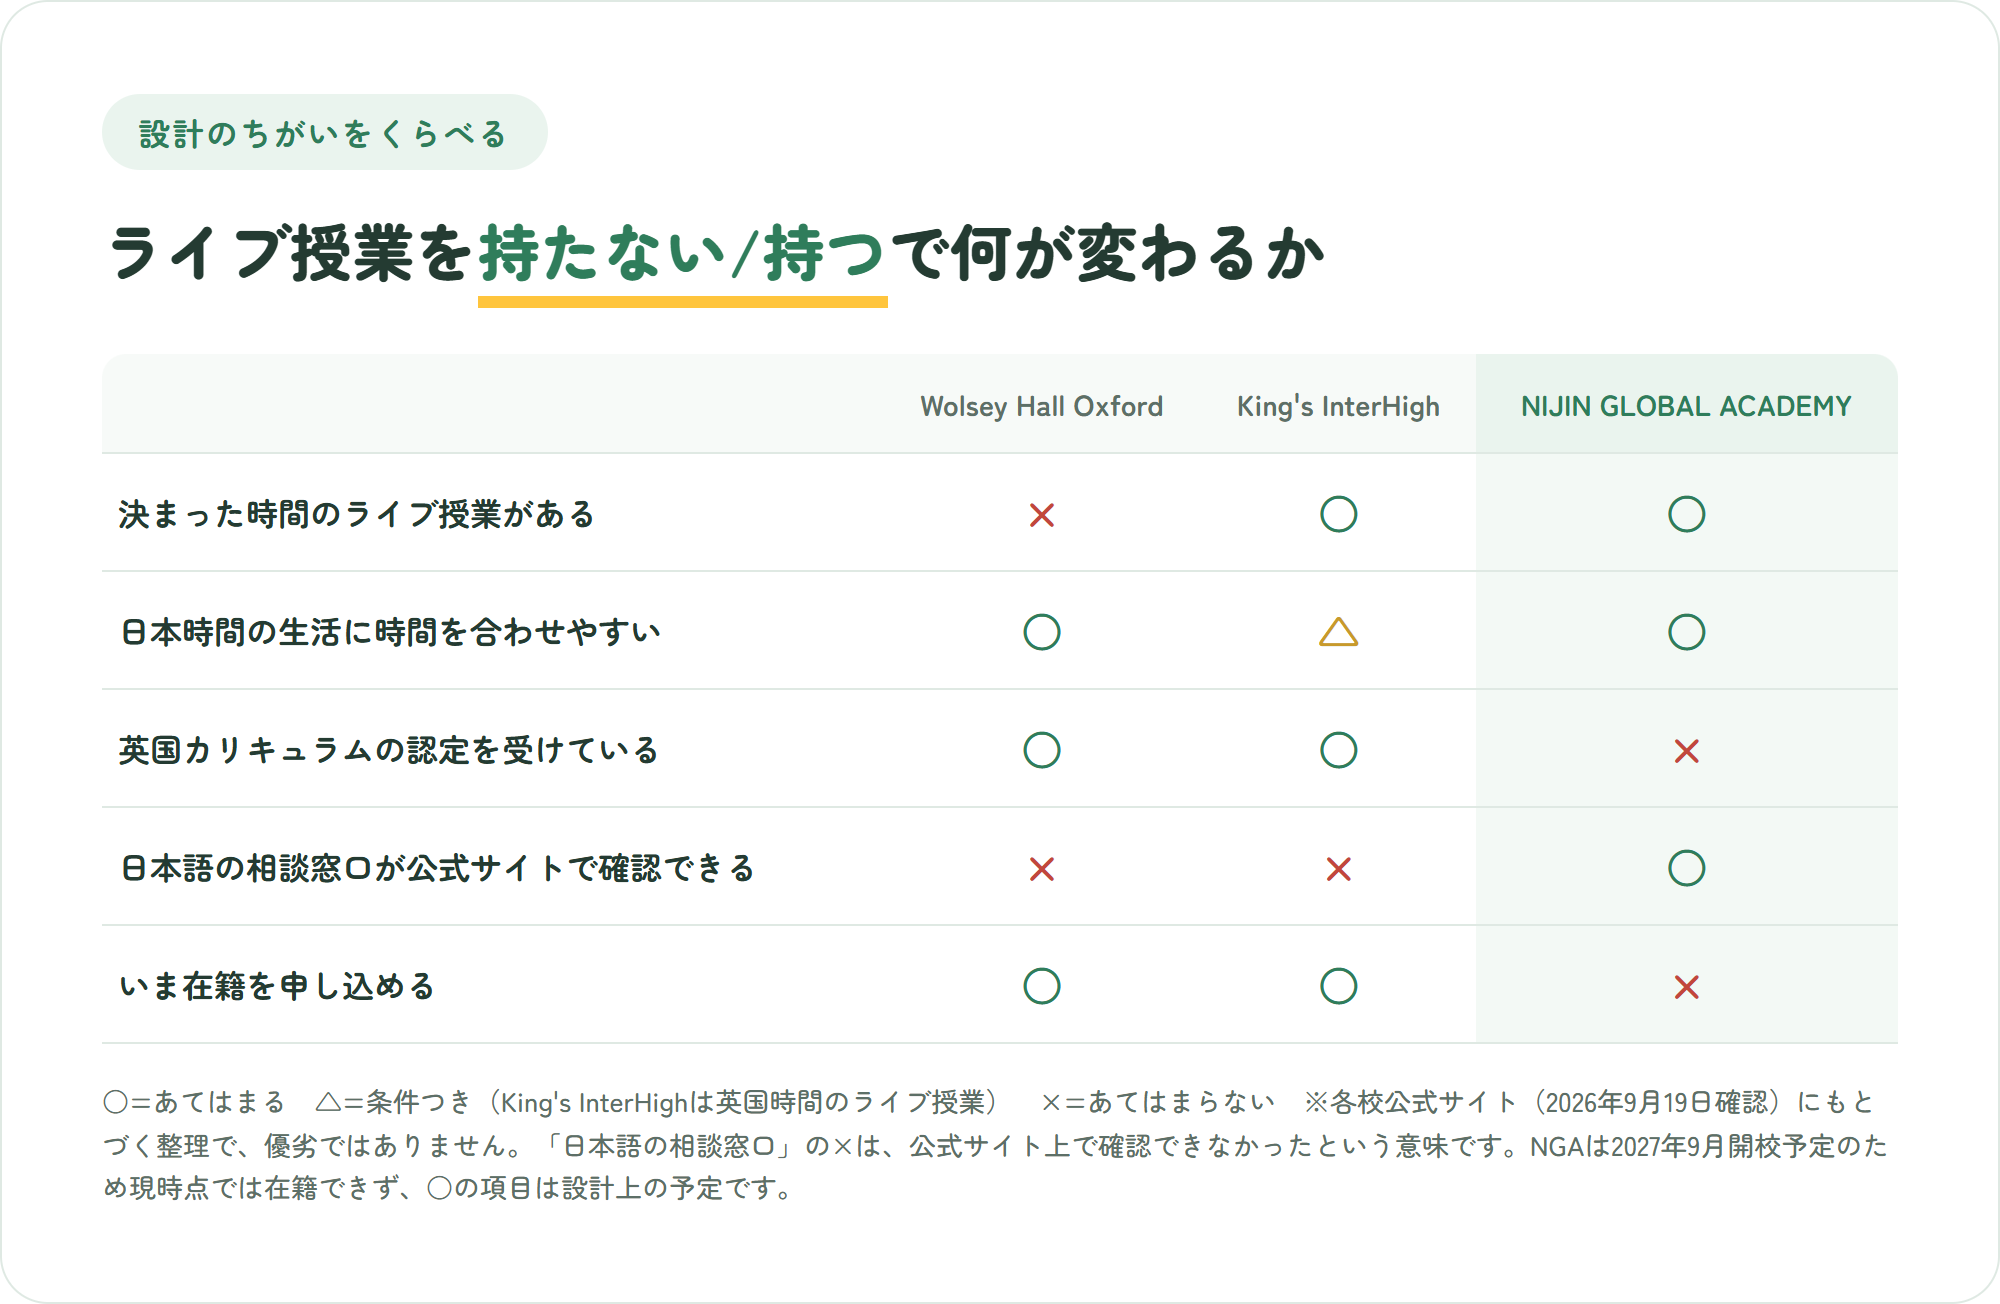Click the NIJIN circle in 決まった時間のライブ授業 row
The image size is (2000, 1304).
[1686, 514]
